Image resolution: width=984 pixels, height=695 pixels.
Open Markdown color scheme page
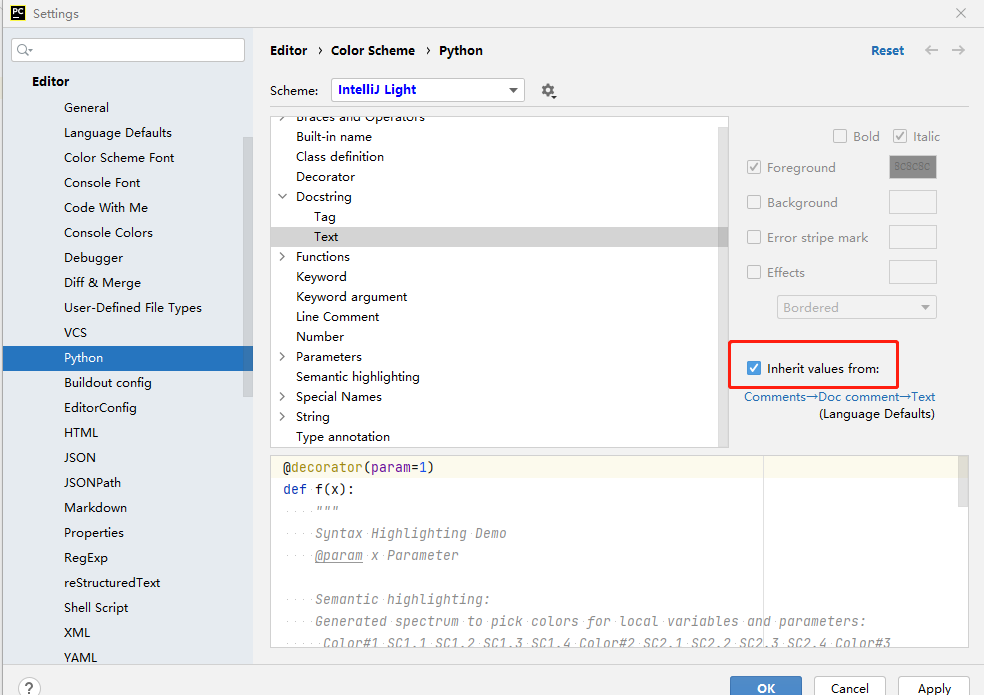95,507
